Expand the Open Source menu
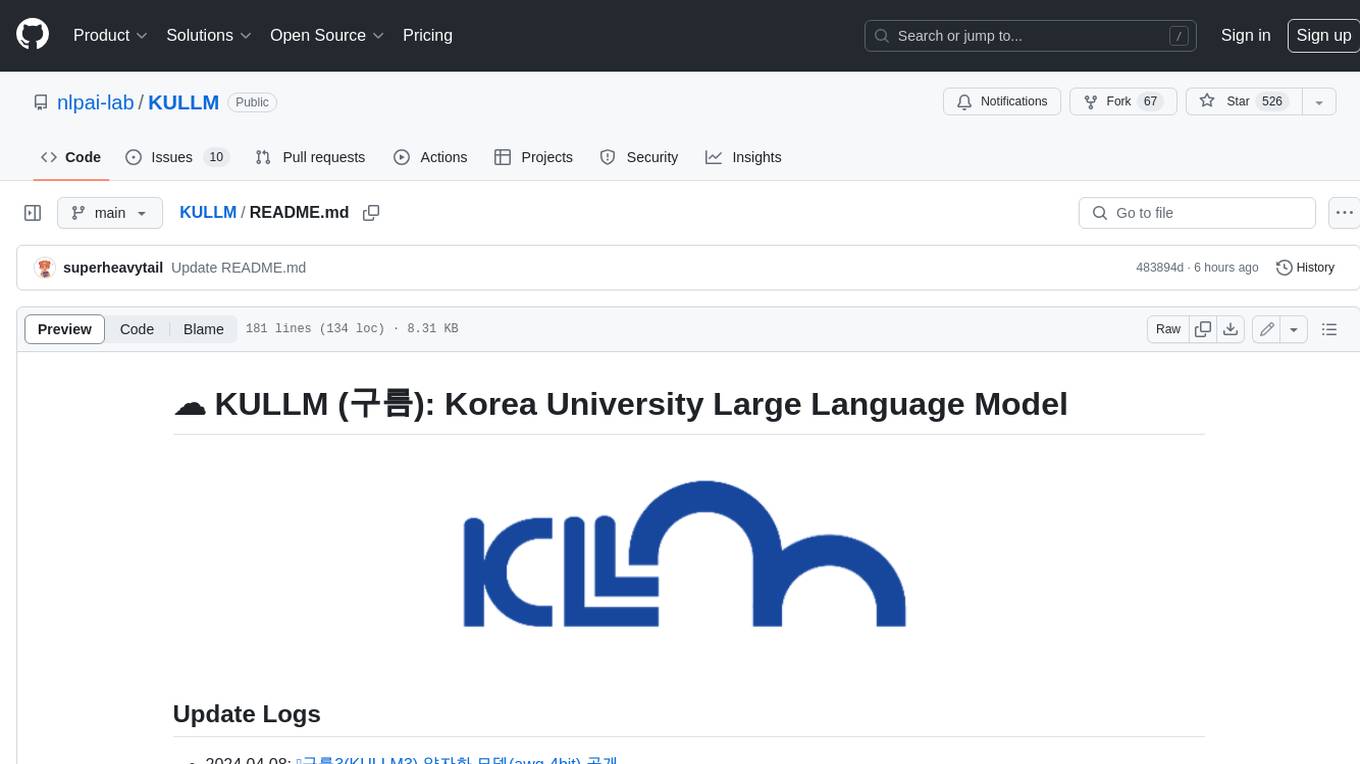The image size is (1360, 764). pos(327,35)
